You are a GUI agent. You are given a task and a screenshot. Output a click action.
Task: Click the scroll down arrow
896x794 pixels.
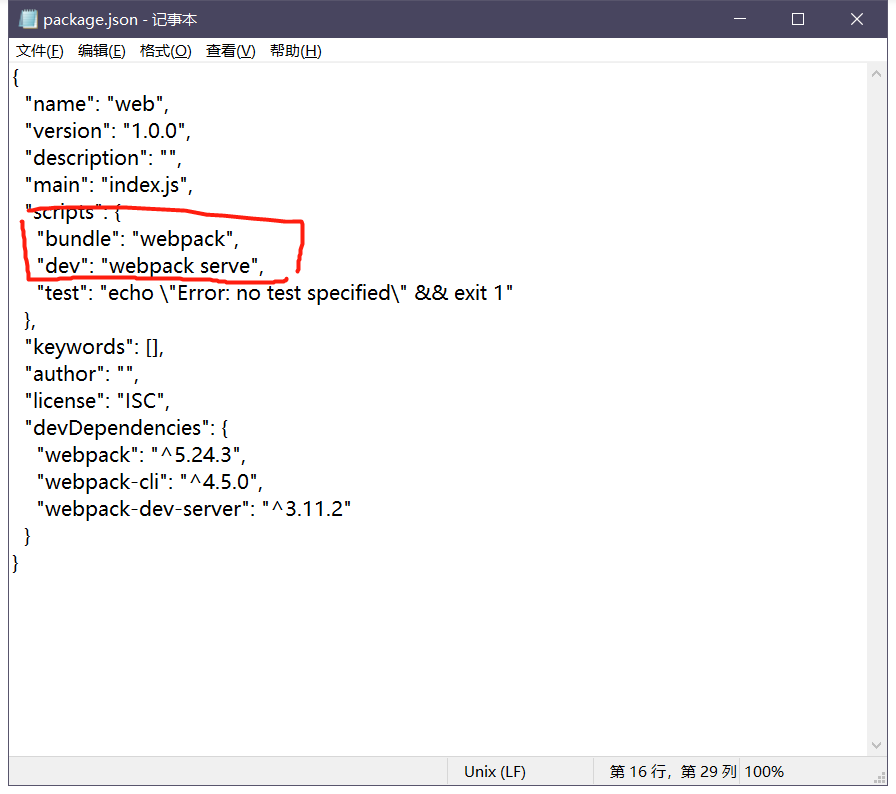tap(876, 745)
